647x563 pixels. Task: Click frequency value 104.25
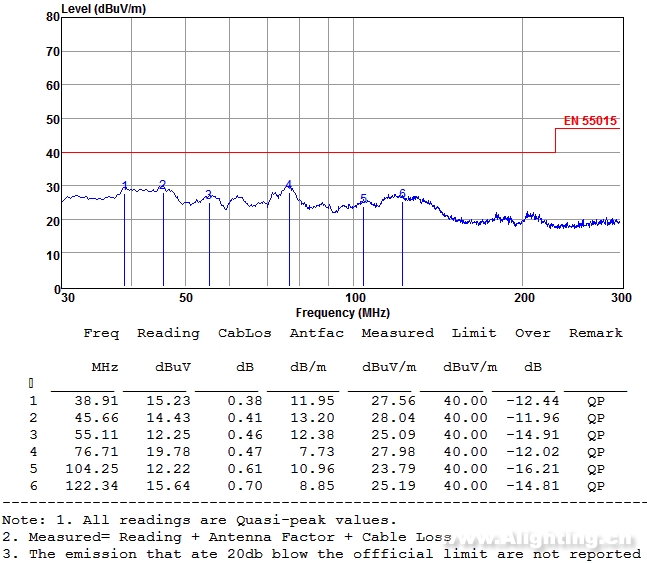(x=92, y=469)
